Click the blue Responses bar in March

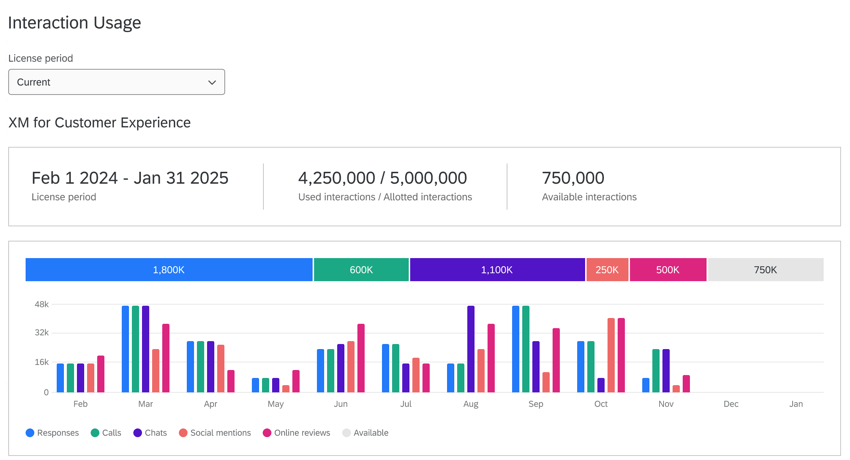[126, 349]
